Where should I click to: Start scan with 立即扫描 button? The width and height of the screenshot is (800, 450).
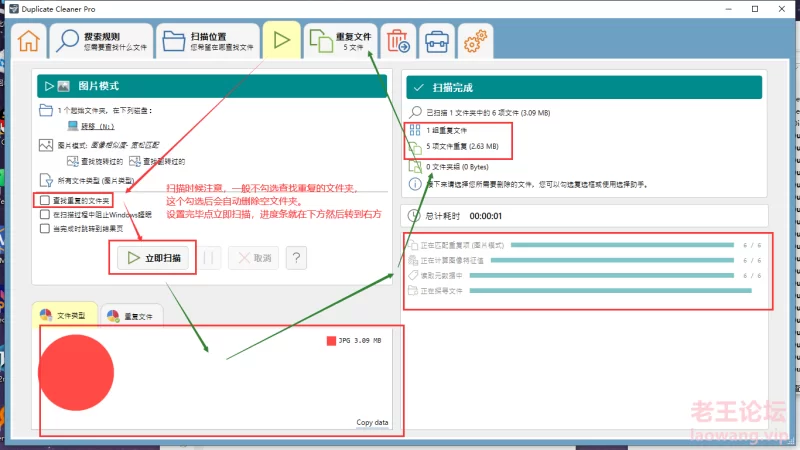[153, 258]
